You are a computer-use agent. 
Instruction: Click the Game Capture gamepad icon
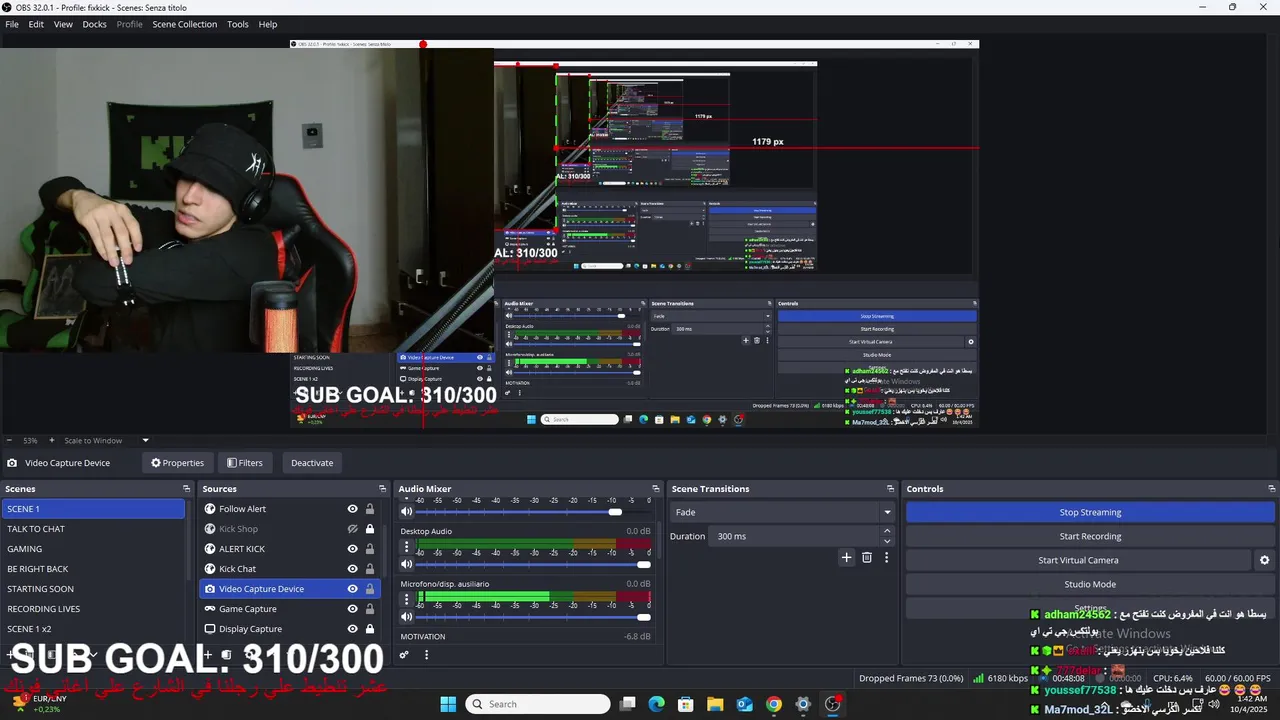click(x=210, y=609)
